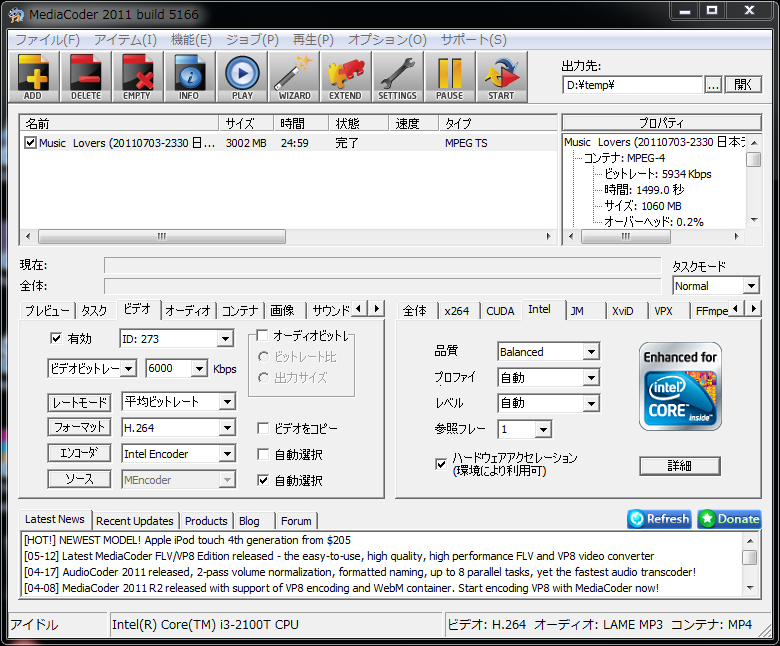Switch to the オーディオ tab
The height and width of the screenshot is (646, 780).
click(188, 311)
